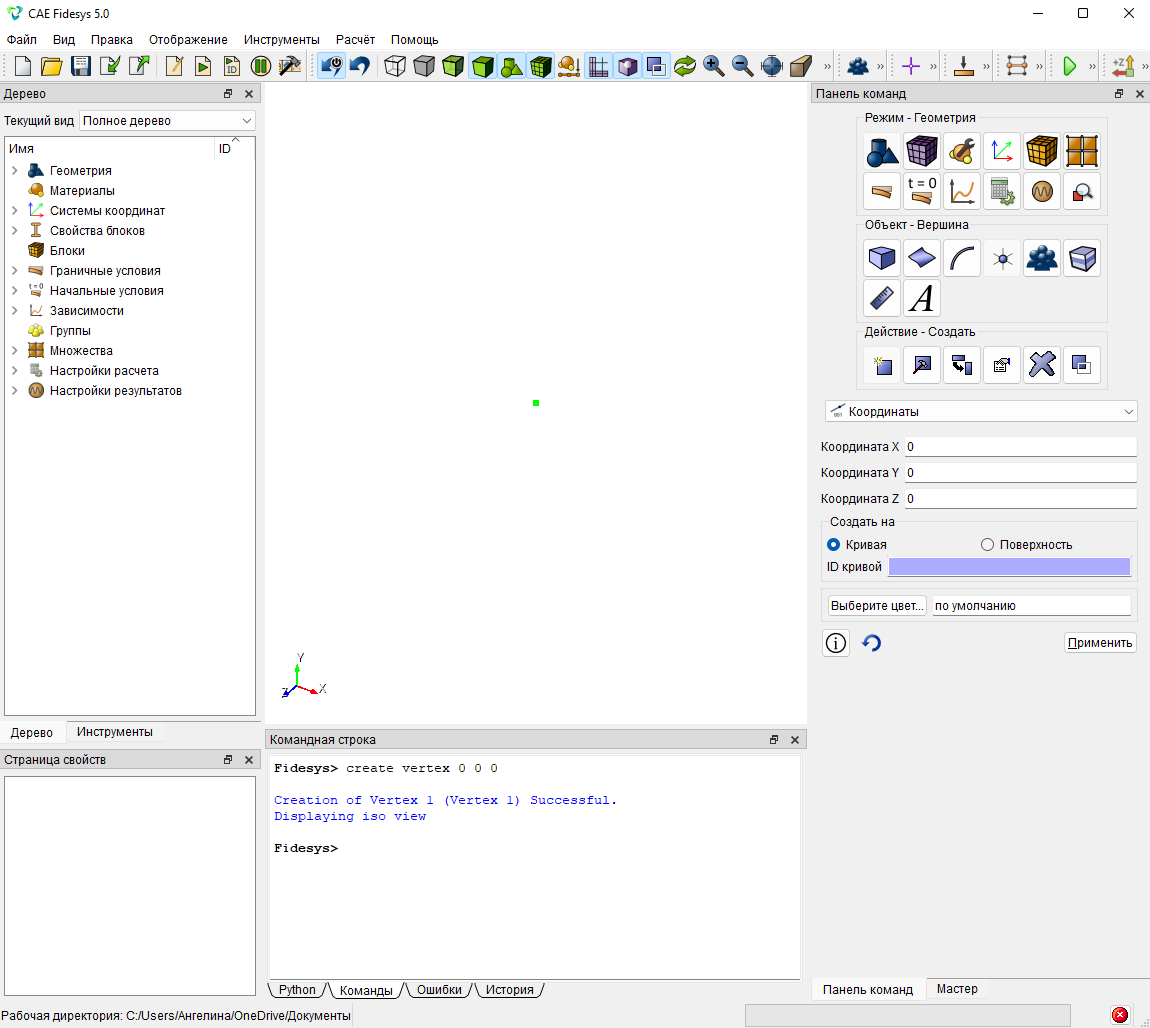Viewport: 1150px width, 1028px height.
Task: Click the 'Координата Z' input field
Action: coord(1020,499)
